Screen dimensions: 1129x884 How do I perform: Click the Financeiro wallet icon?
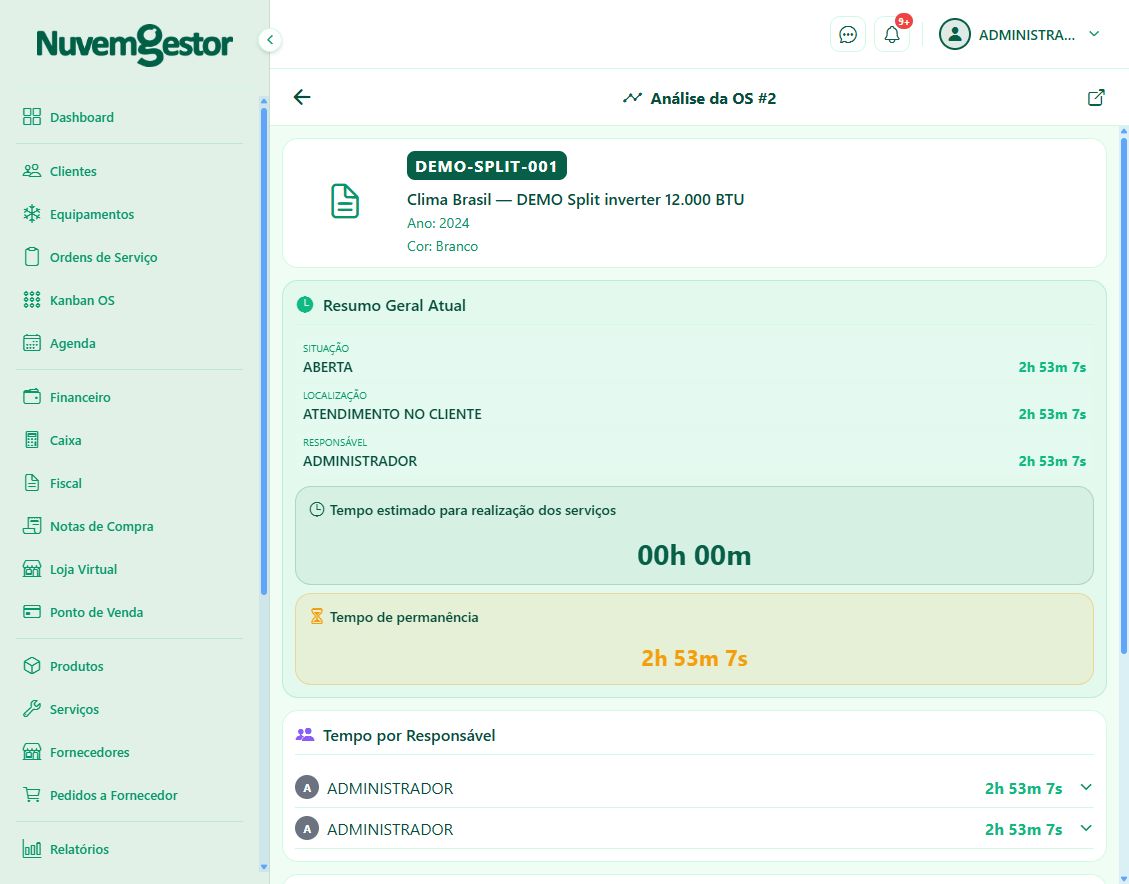[32, 397]
